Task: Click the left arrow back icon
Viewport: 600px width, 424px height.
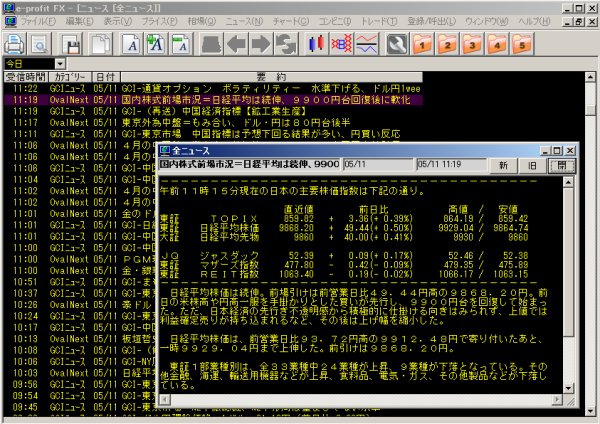Action: (236, 44)
